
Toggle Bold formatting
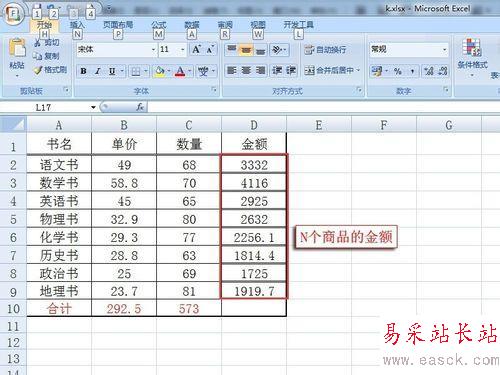[x=83, y=71]
